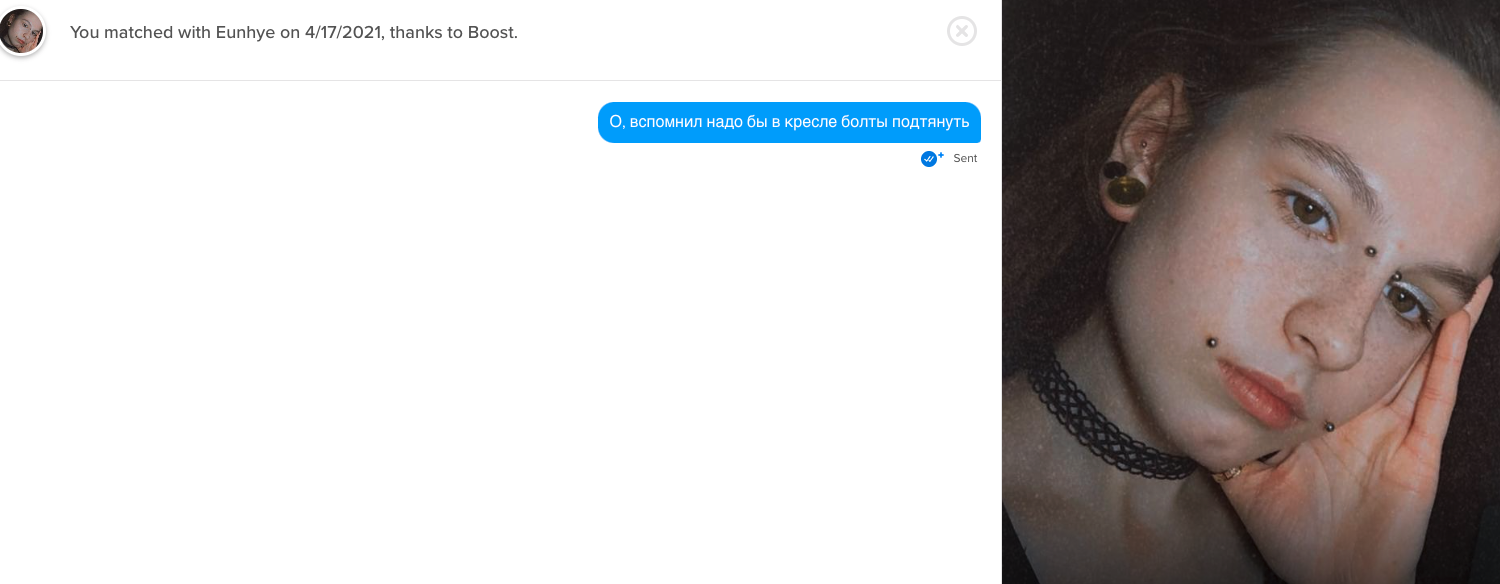Click the small plus next to read receipt
Viewport: 1500px width, 584px height.
941,155
